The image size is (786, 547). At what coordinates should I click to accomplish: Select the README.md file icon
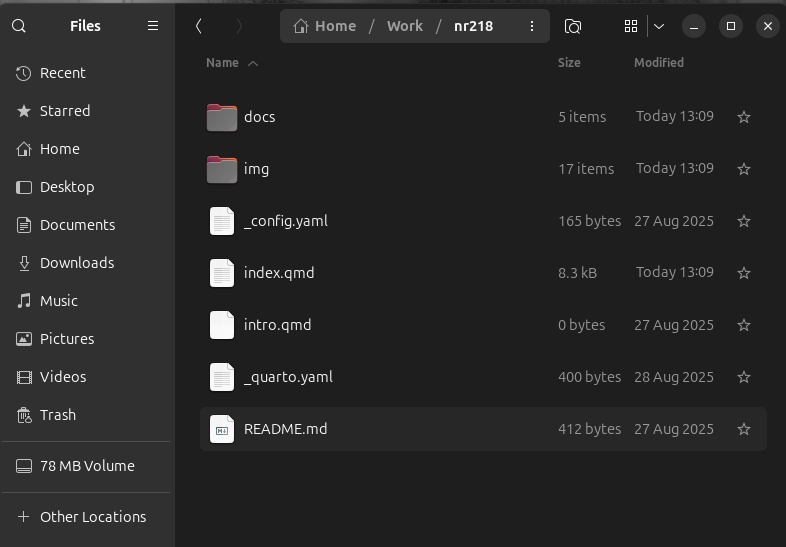(x=222, y=429)
